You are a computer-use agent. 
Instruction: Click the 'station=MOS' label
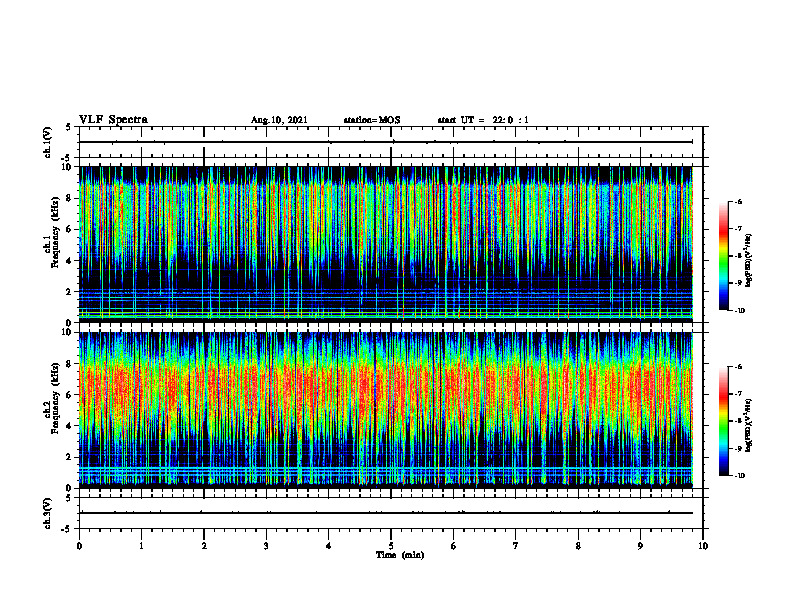[372, 120]
